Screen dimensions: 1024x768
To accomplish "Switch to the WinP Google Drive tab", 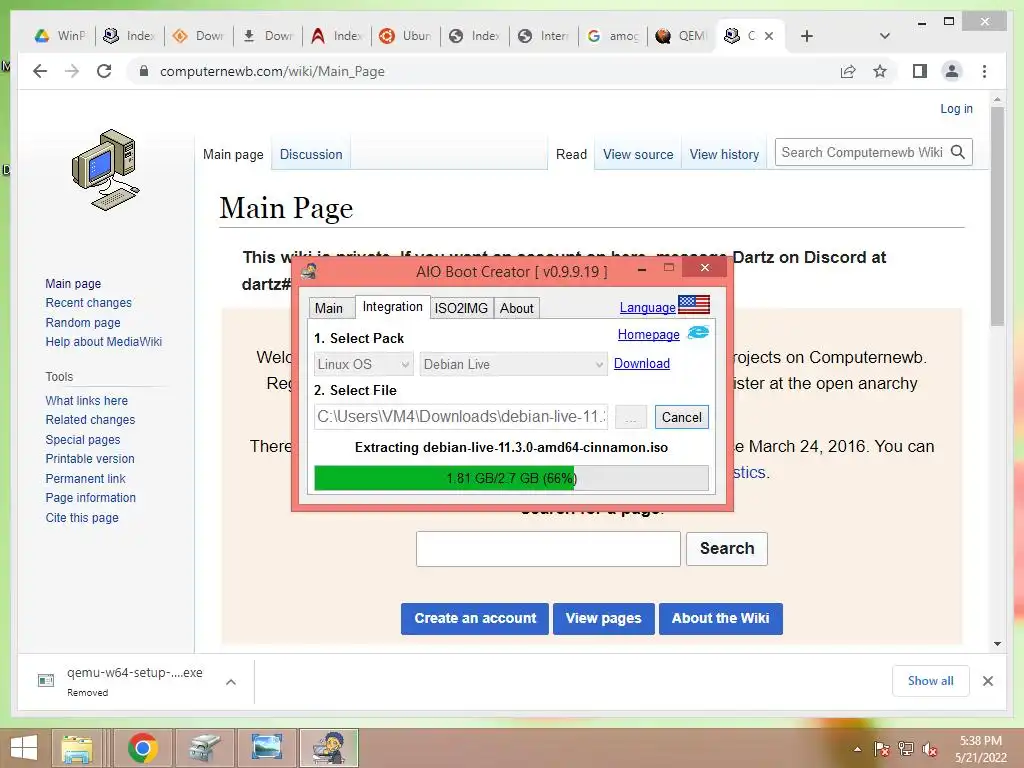I will (59, 36).
